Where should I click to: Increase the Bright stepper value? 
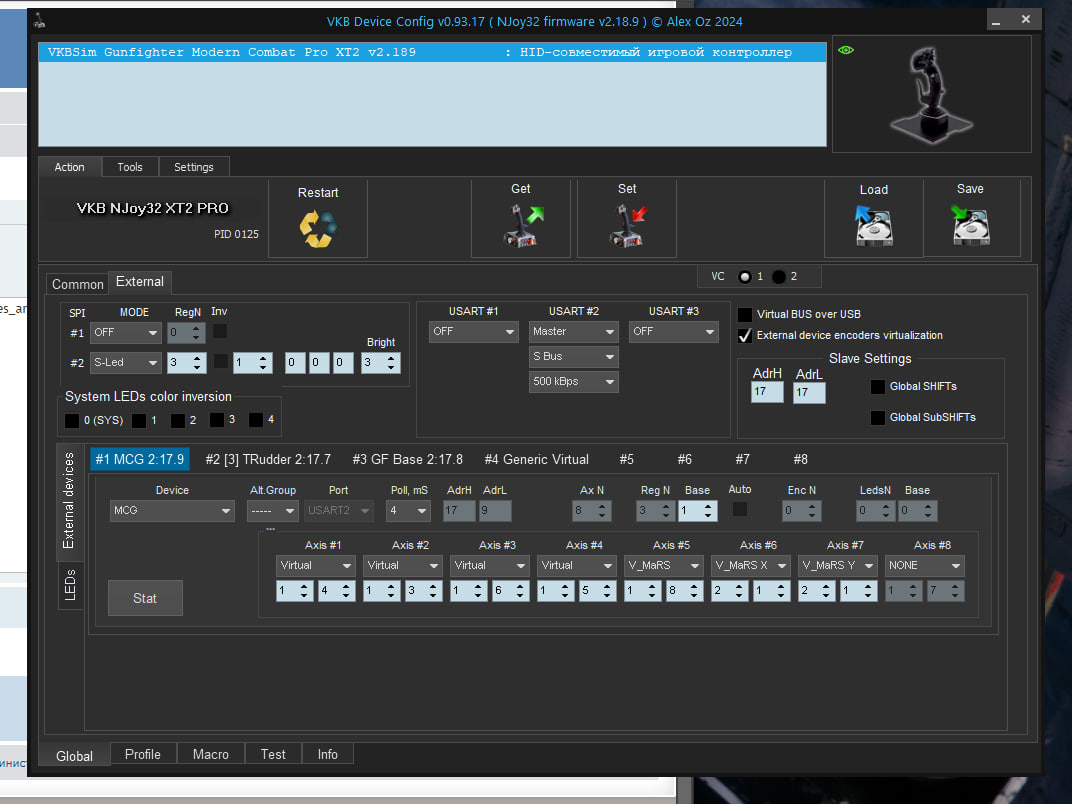click(x=391, y=358)
